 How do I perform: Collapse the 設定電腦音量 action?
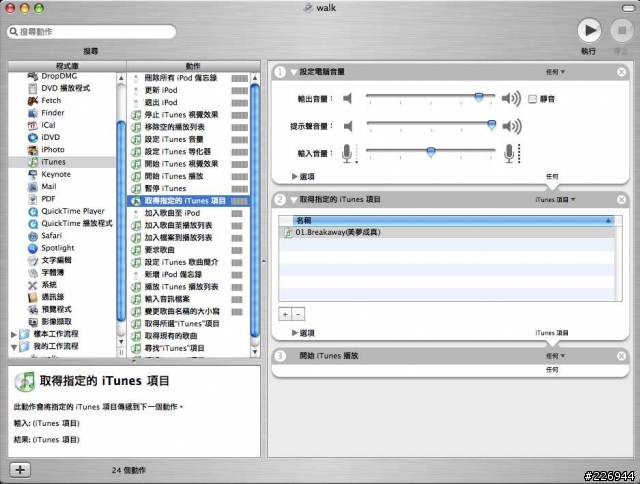[x=293, y=72]
